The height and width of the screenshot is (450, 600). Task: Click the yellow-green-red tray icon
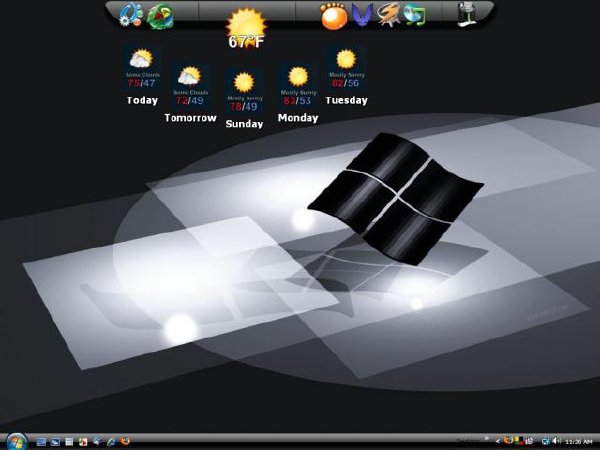[x=518, y=441]
